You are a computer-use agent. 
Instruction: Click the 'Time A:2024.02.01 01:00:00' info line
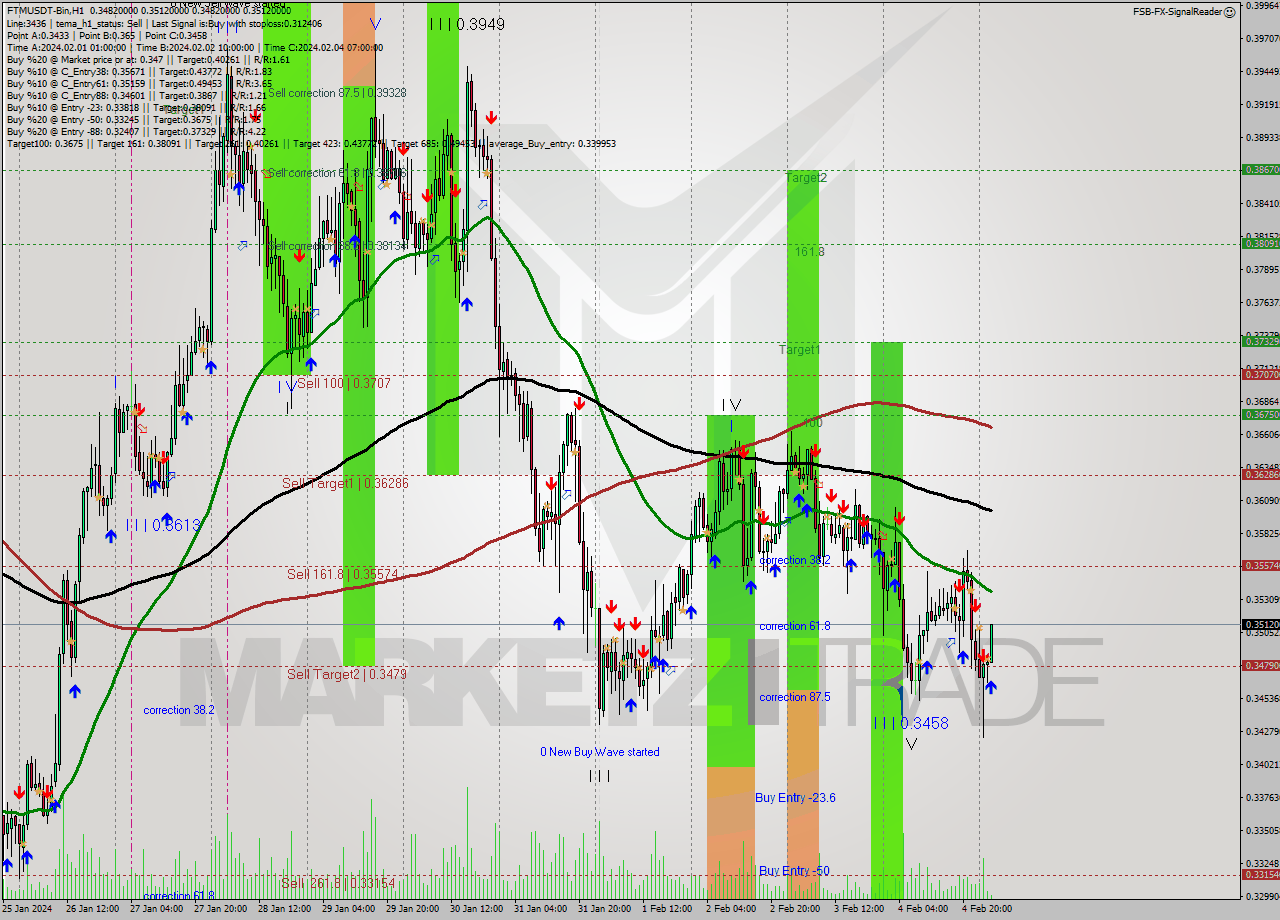195,47
